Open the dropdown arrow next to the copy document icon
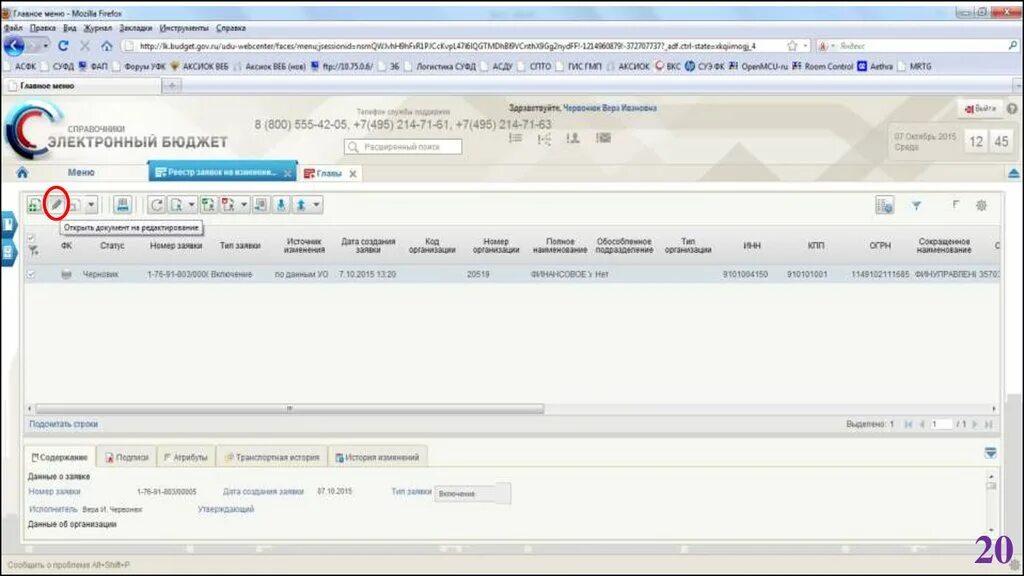Screen dimensions: 1024x576 [x=91, y=205]
